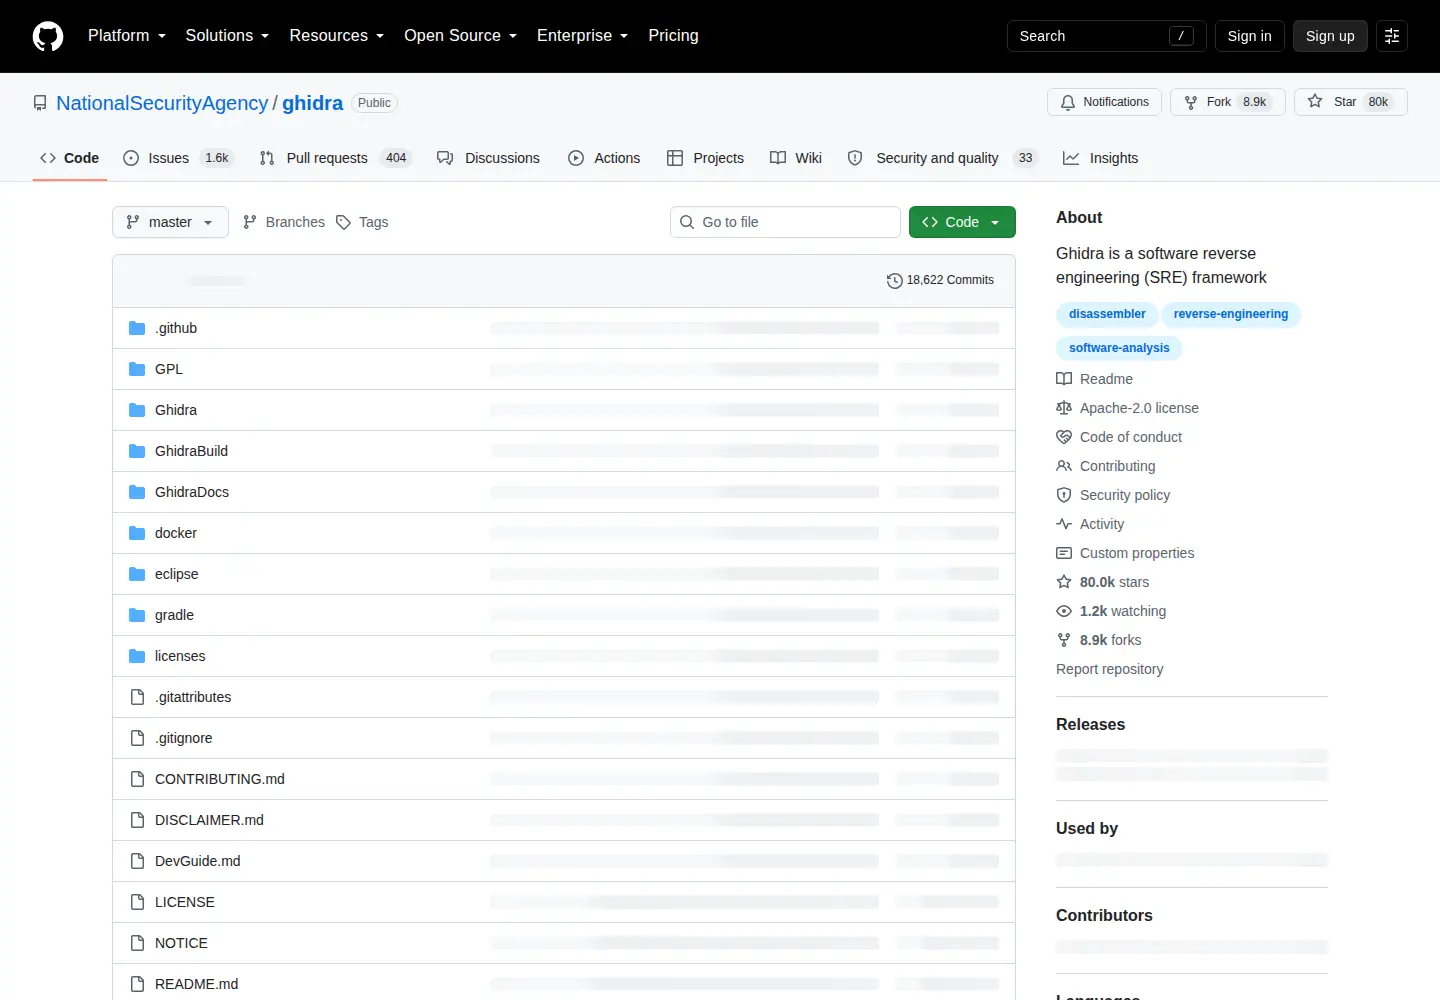The width and height of the screenshot is (1440, 1000).
Task: Click the Go to file field
Action: [785, 222]
